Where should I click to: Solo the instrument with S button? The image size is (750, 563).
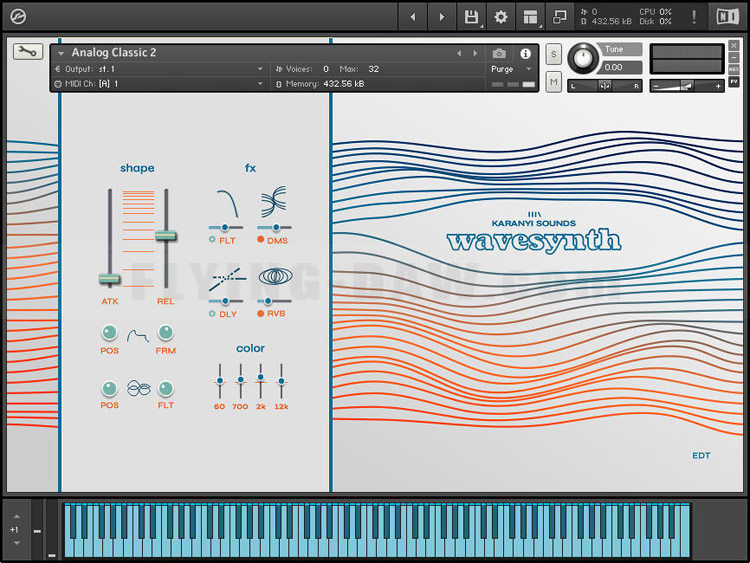coord(553,53)
